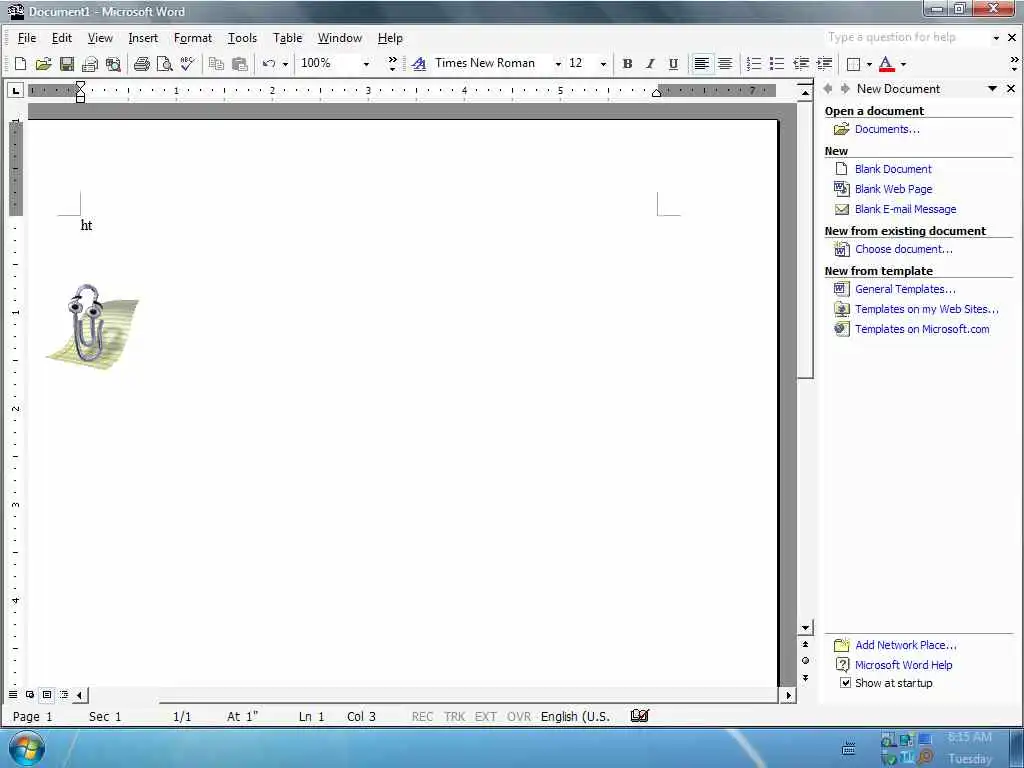The height and width of the screenshot is (768, 1024).
Task: Expand Standard toolbar options chevron
Action: click(392, 63)
